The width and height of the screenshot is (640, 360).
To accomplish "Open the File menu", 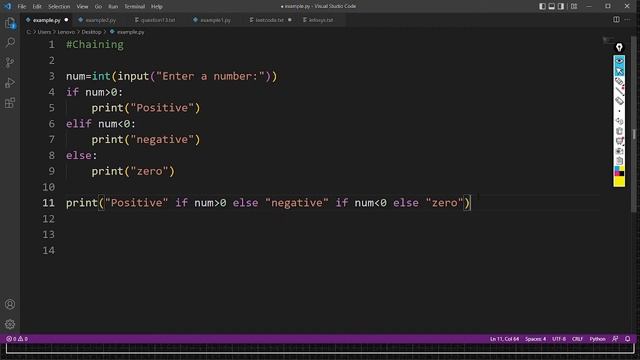I will [22, 7].
